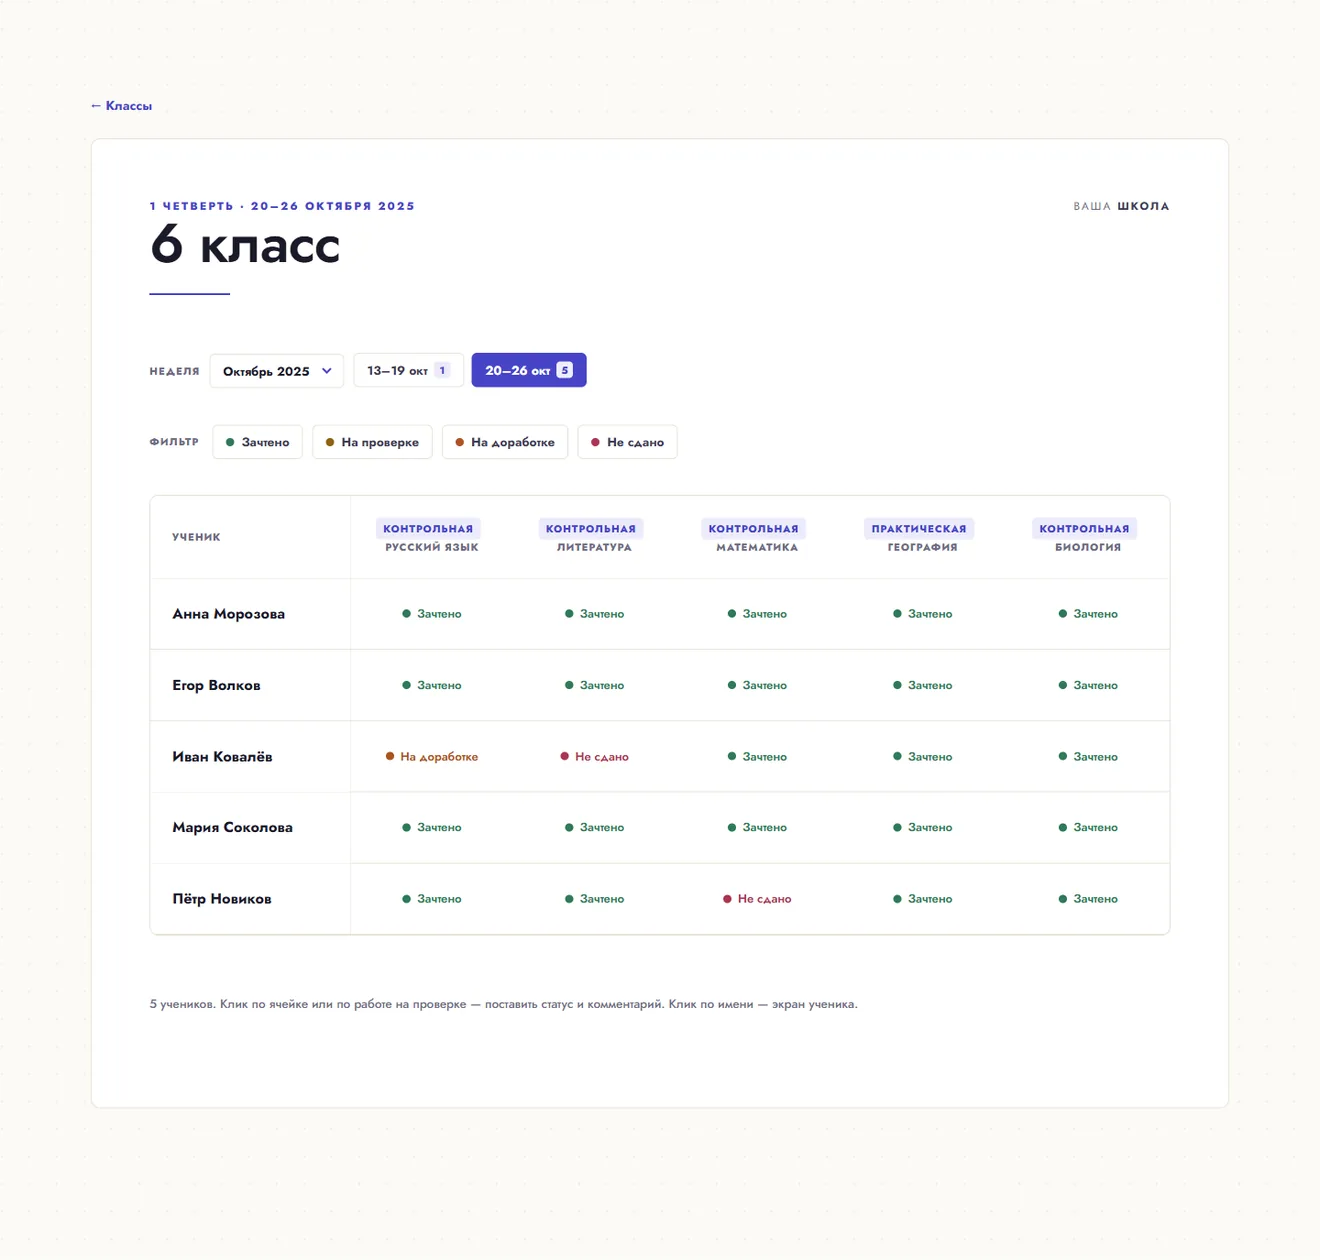Open student Мария Соколова's page
The height and width of the screenshot is (1260, 1320).
(232, 827)
